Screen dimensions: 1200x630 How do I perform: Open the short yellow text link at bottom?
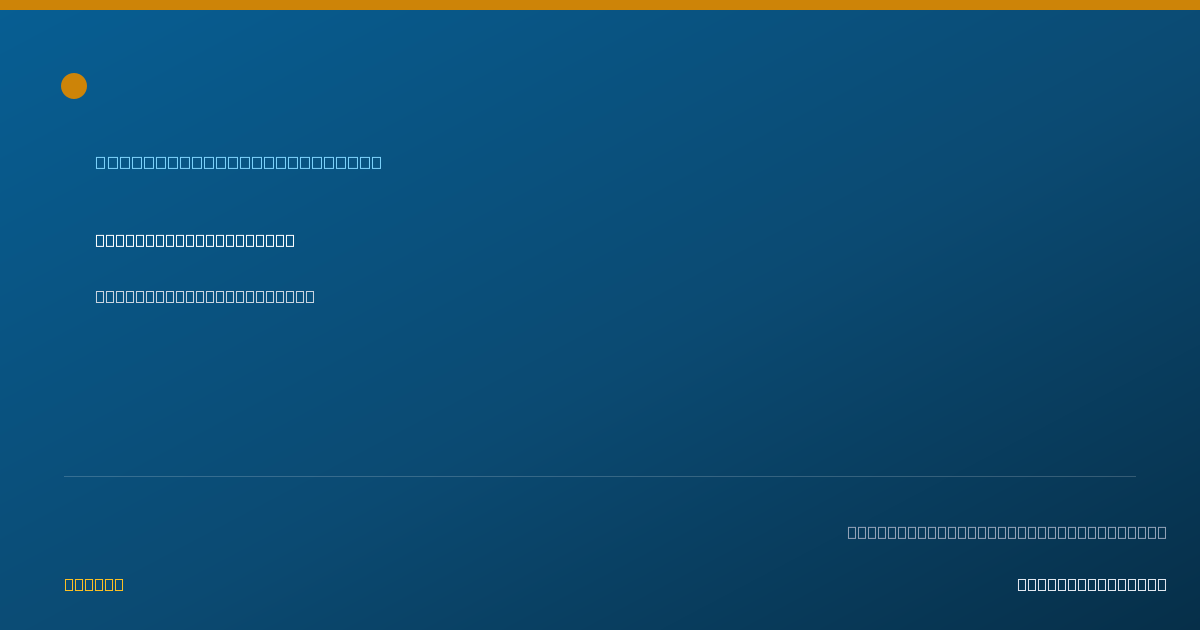click(x=94, y=584)
